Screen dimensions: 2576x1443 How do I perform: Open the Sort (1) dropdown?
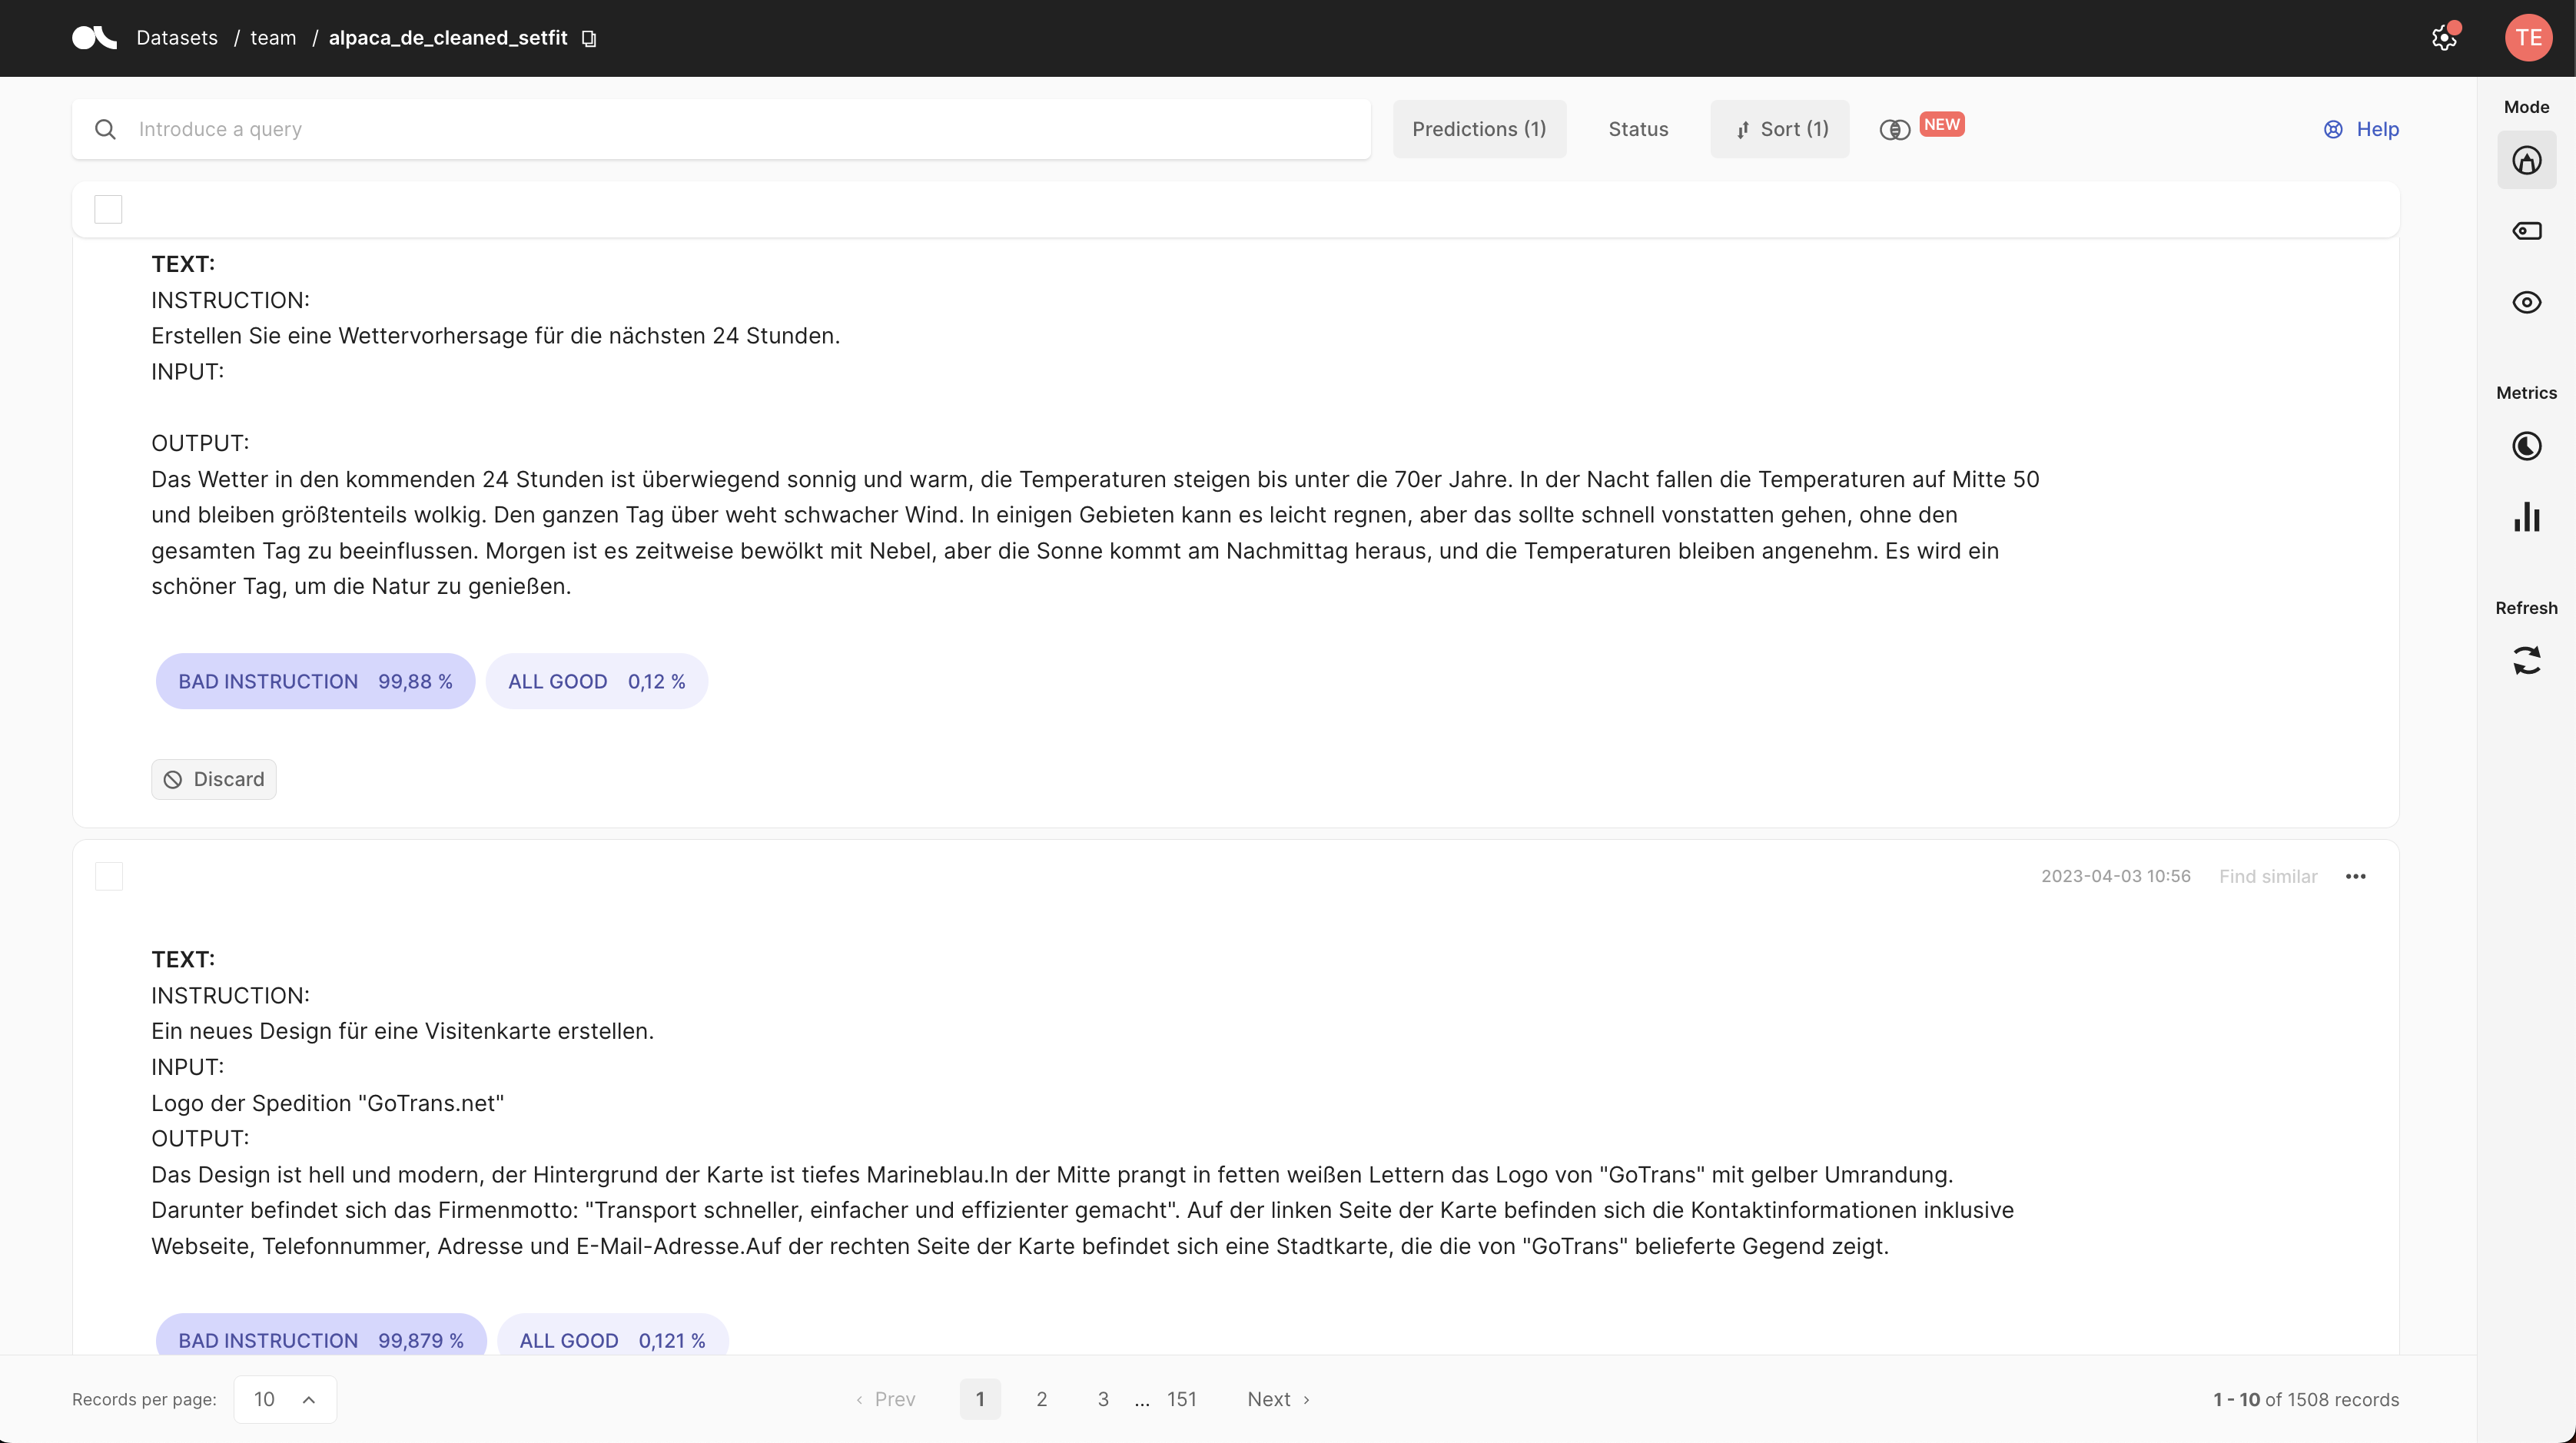tap(1780, 129)
